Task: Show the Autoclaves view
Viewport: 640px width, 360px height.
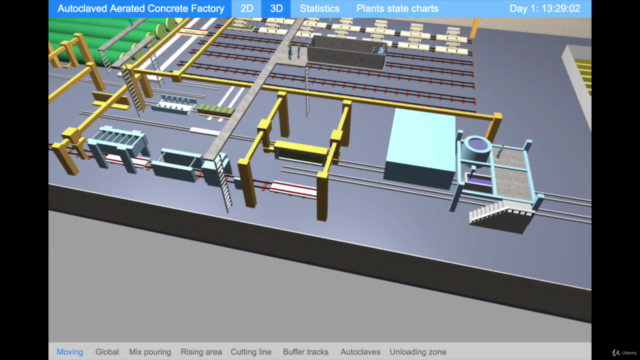Action: pos(360,352)
